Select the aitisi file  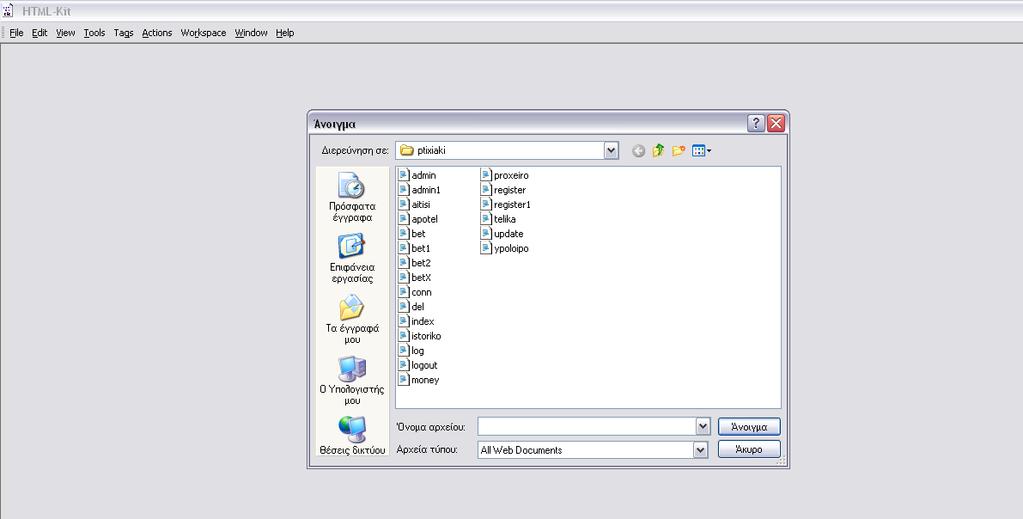pos(414,204)
